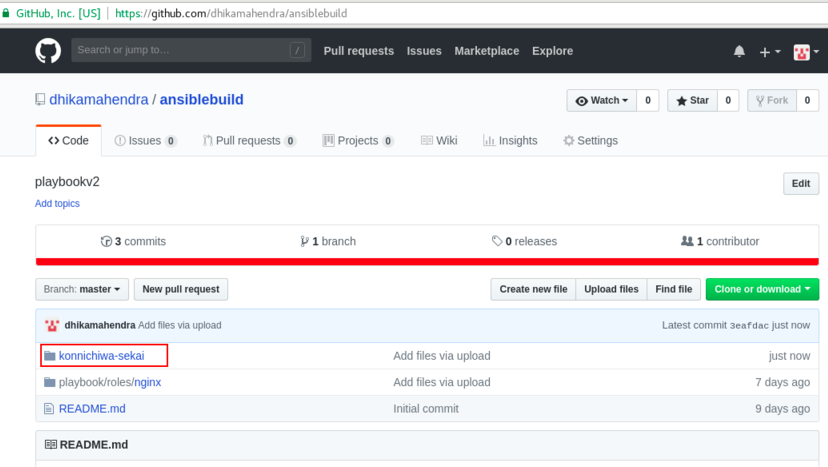Open the 1 contributor page
Image resolution: width=828 pixels, height=467 pixels.
720,241
